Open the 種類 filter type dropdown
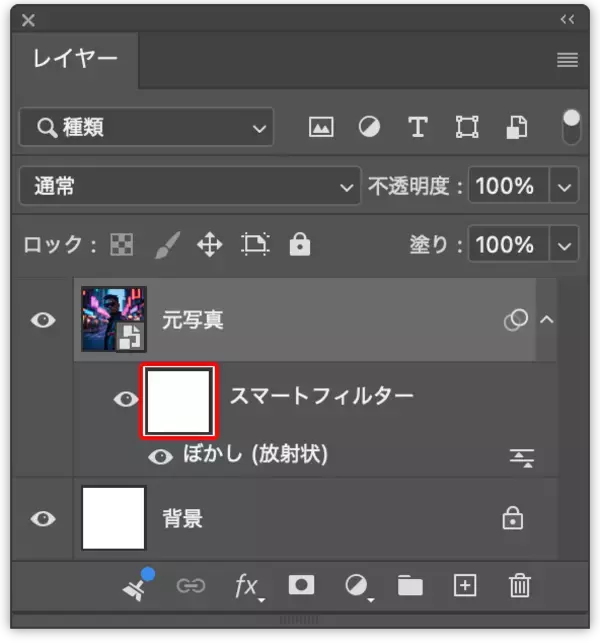600x643 pixels. click(146, 127)
